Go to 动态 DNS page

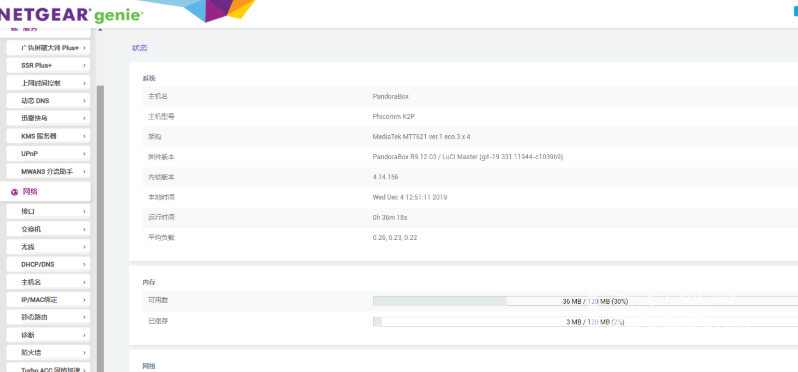point(48,101)
